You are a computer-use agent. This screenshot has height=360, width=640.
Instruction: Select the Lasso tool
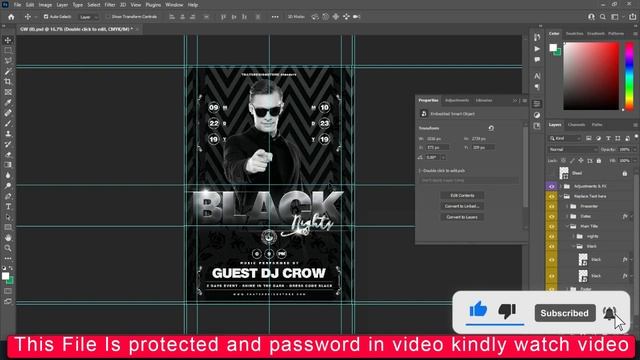click(x=8, y=61)
